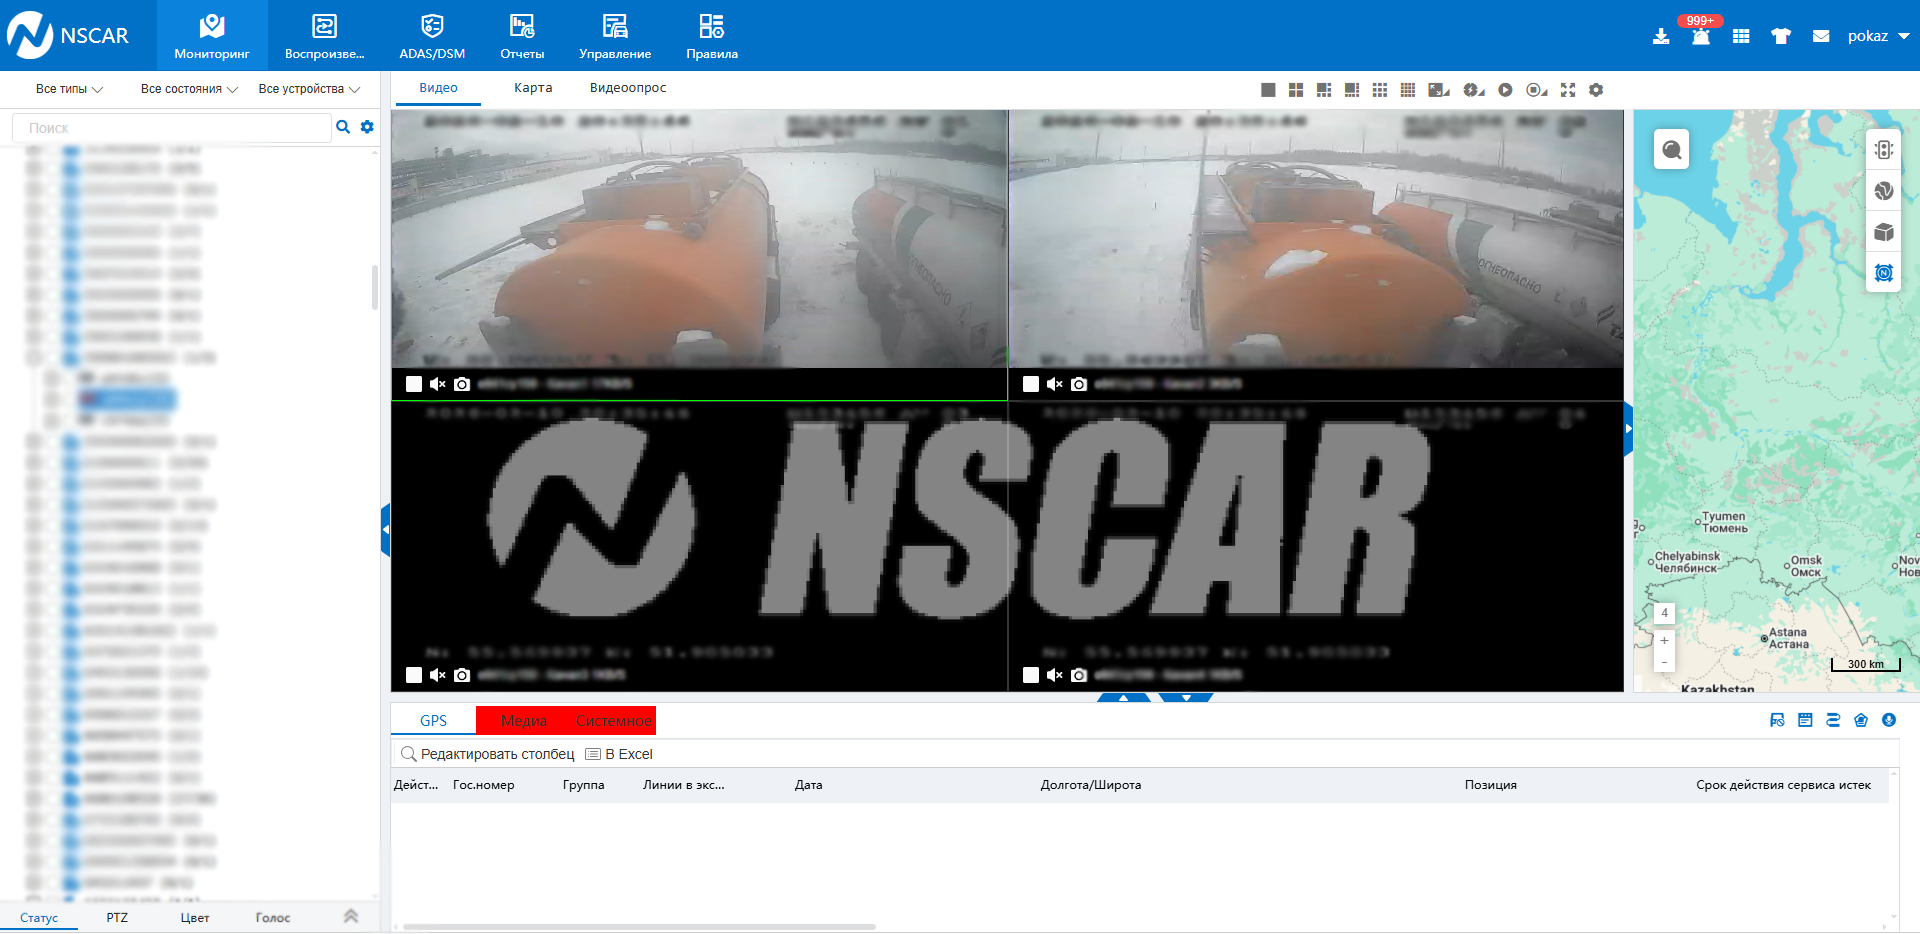Image resolution: width=1920 pixels, height=934 pixels.
Task: Open the alarm bell with 999+ badge
Action: click(1701, 36)
